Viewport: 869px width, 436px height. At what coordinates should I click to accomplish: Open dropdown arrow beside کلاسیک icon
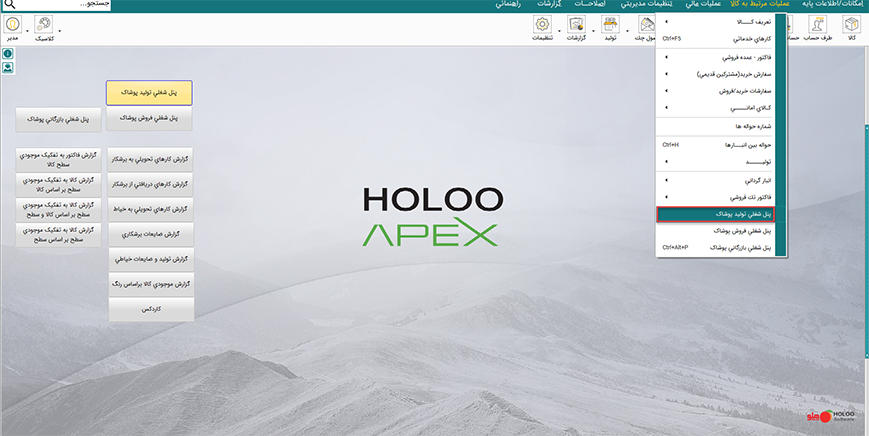[x=60, y=30]
